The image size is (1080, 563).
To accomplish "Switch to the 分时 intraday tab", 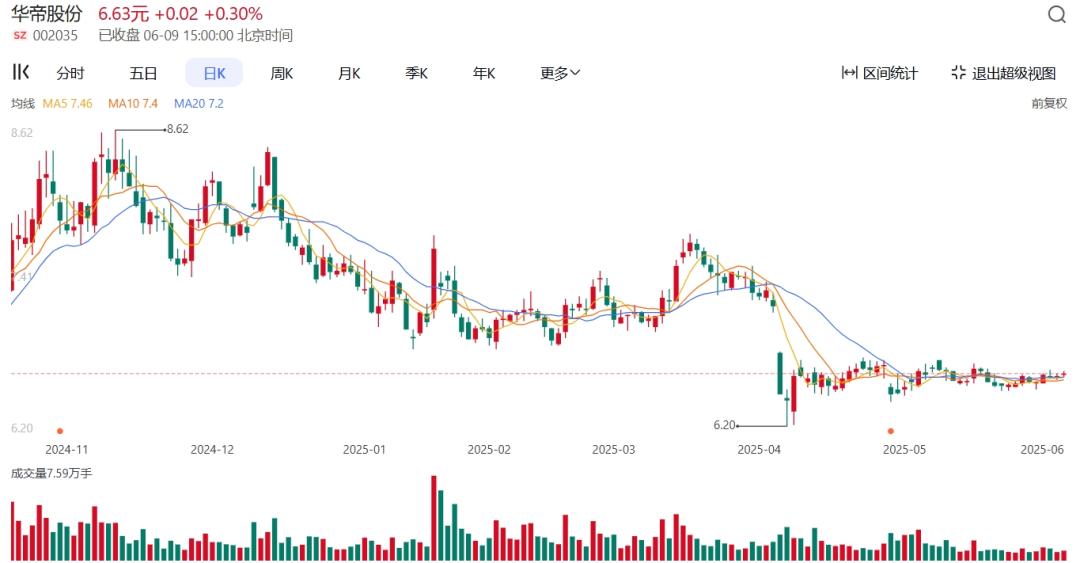I will point(70,73).
